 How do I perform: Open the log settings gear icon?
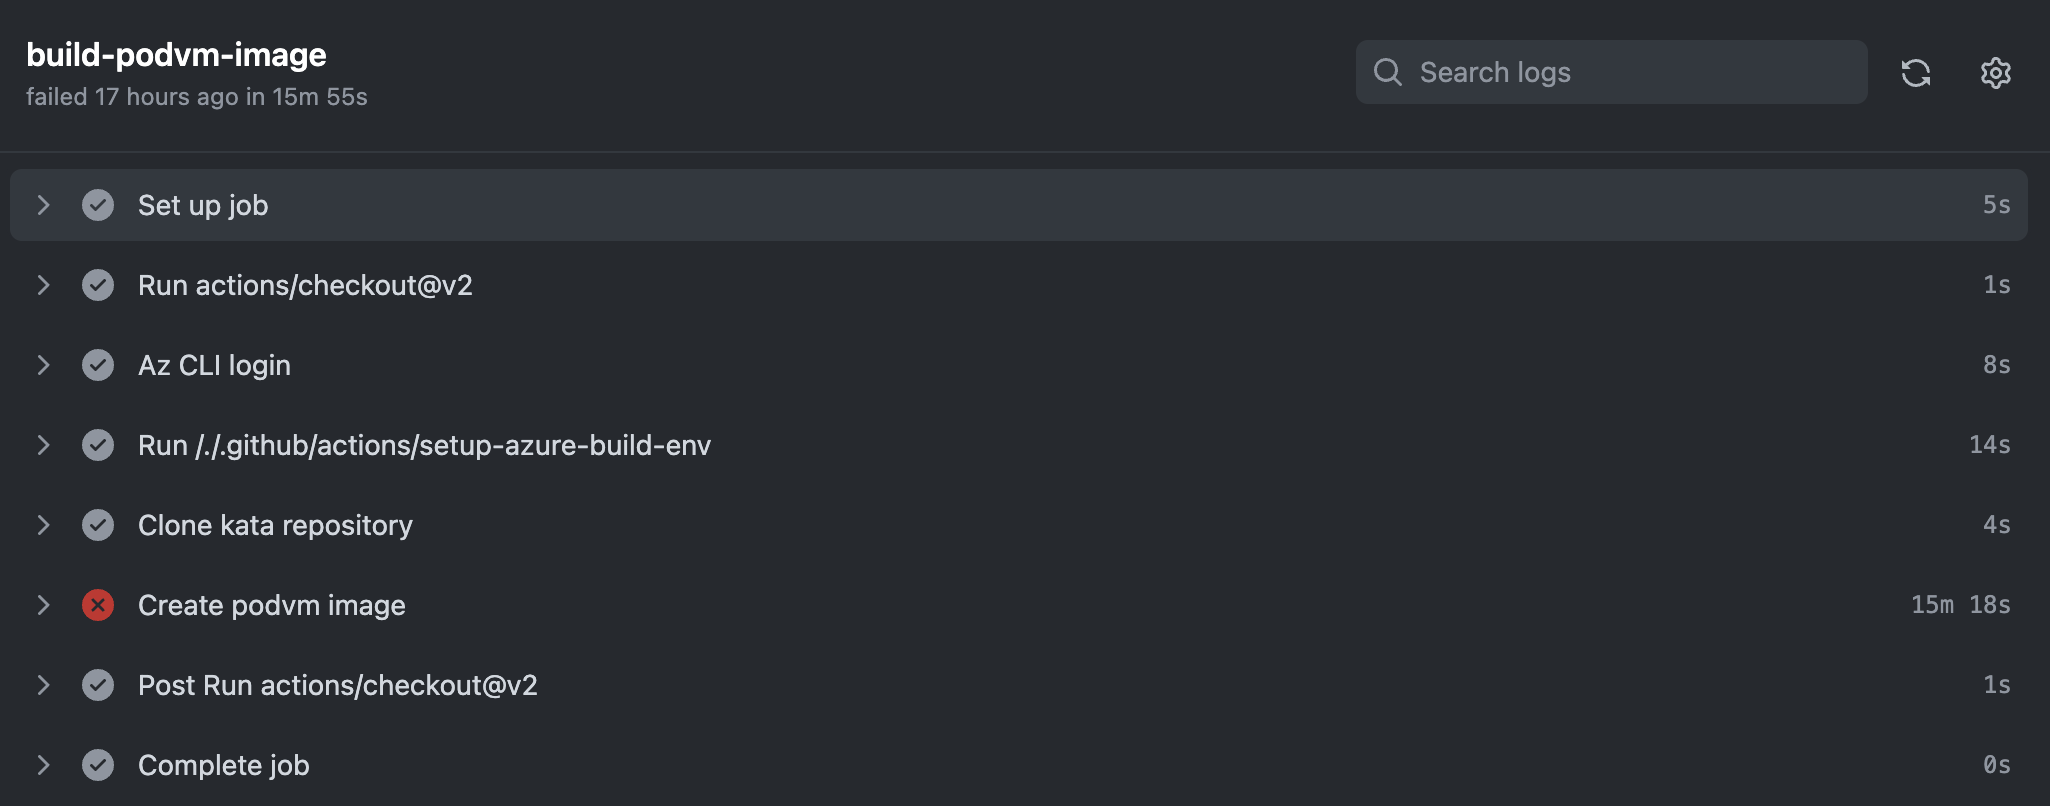1995,72
